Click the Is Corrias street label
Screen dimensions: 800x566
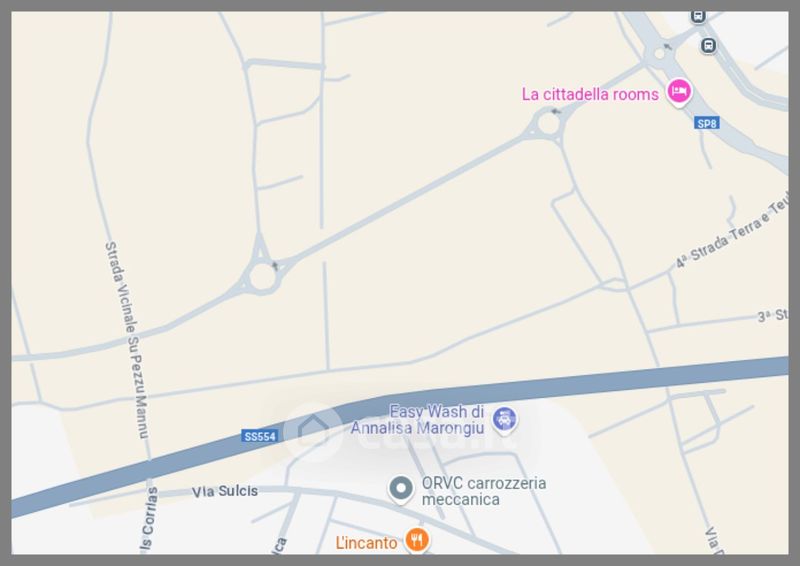(x=148, y=521)
